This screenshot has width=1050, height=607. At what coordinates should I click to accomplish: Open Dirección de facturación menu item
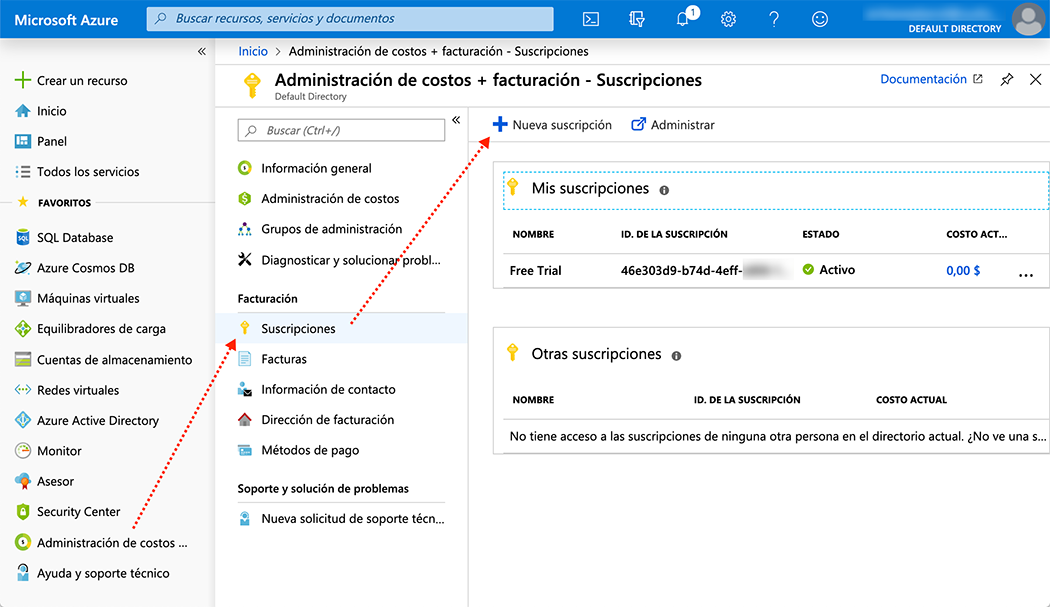[317, 419]
